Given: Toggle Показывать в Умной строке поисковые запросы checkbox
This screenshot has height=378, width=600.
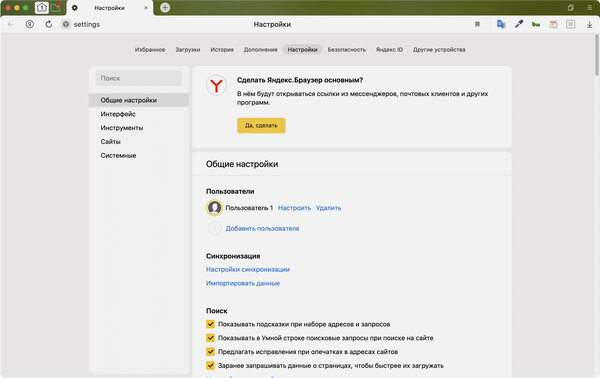Looking at the screenshot, I should click(210, 338).
